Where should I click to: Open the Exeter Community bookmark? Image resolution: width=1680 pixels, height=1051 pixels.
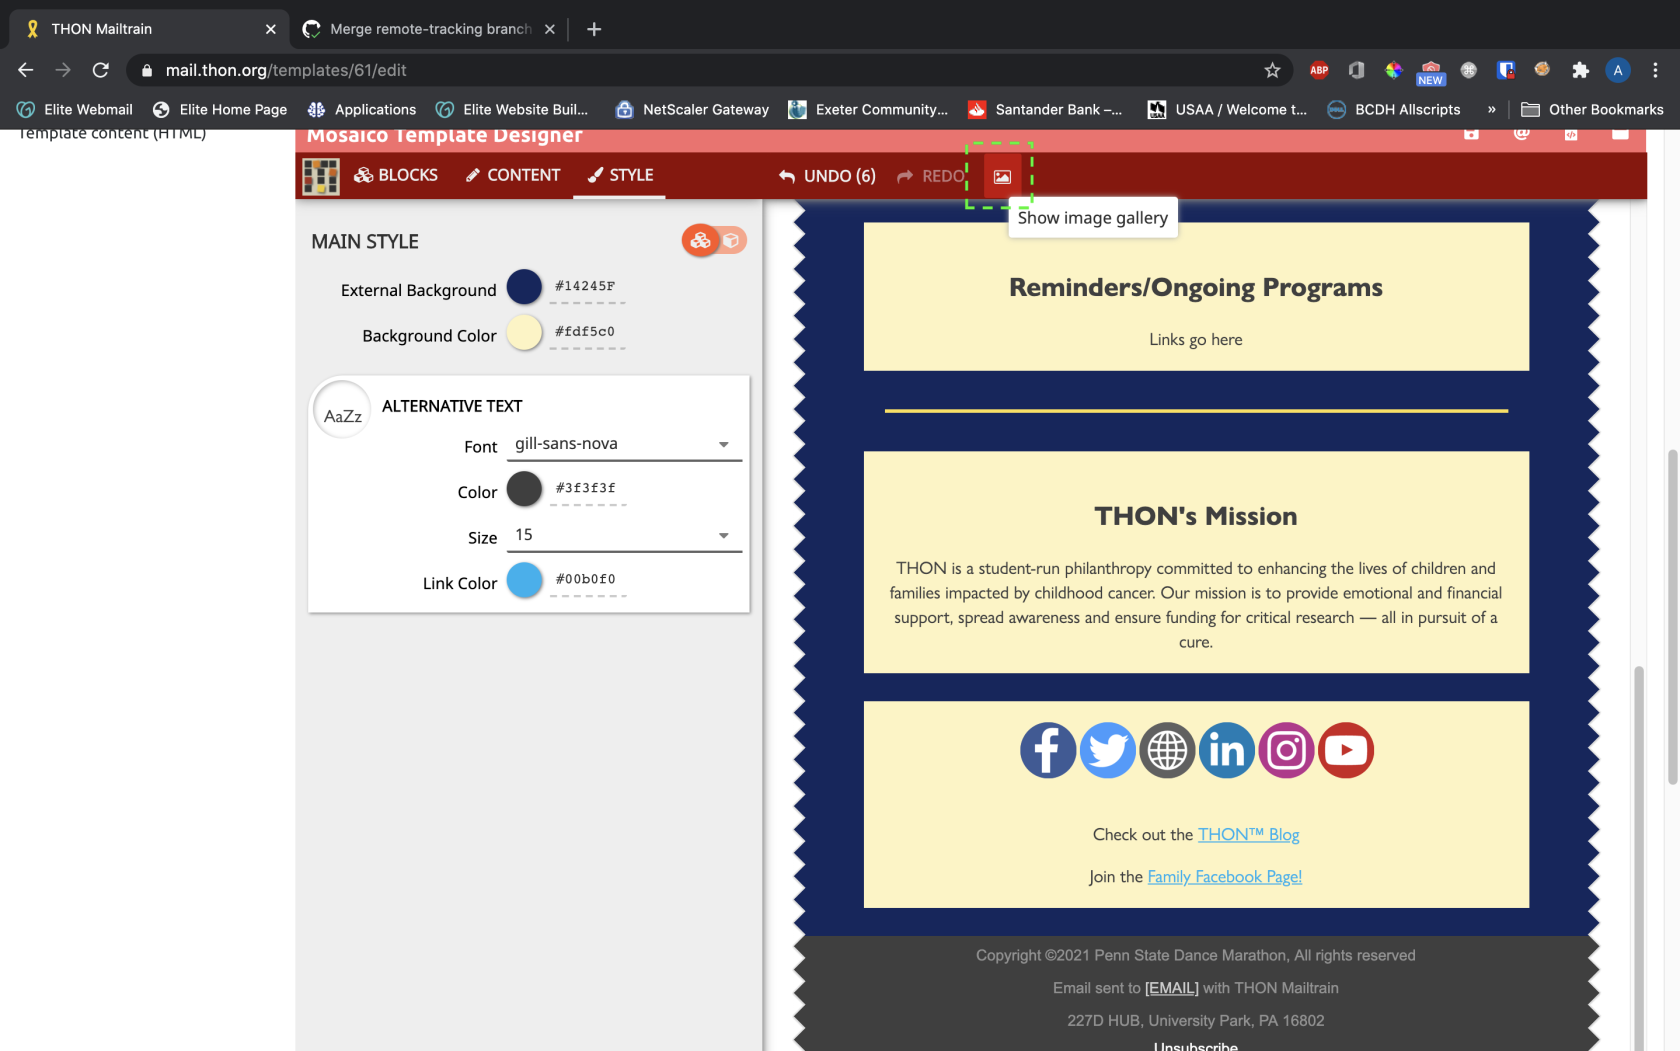tap(868, 110)
